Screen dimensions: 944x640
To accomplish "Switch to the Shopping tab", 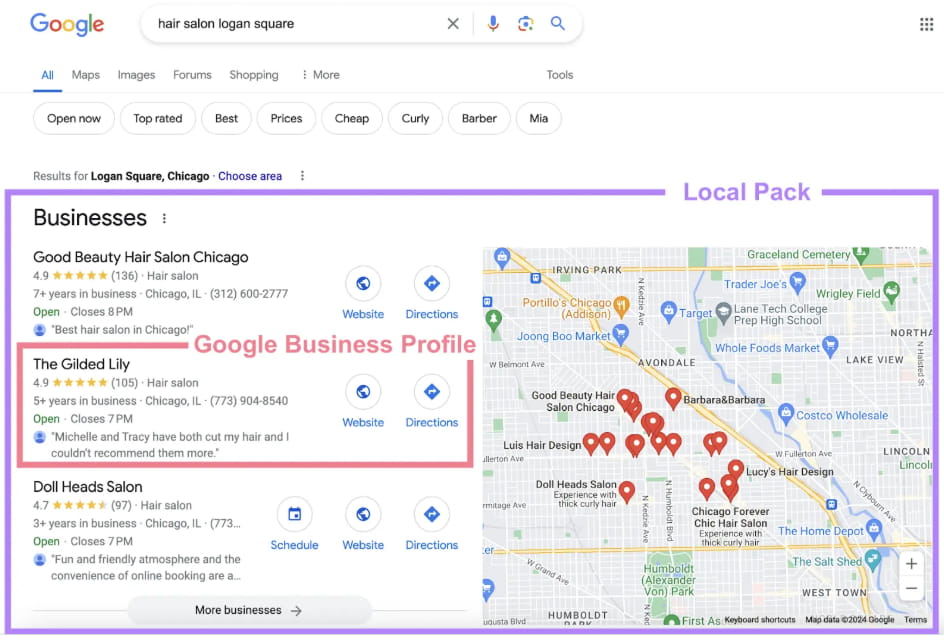I will (x=253, y=75).
